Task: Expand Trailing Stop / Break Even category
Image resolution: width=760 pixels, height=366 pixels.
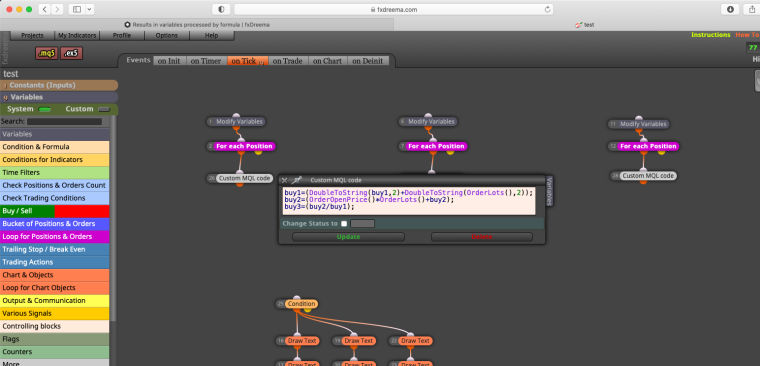Action: point(55,249)
